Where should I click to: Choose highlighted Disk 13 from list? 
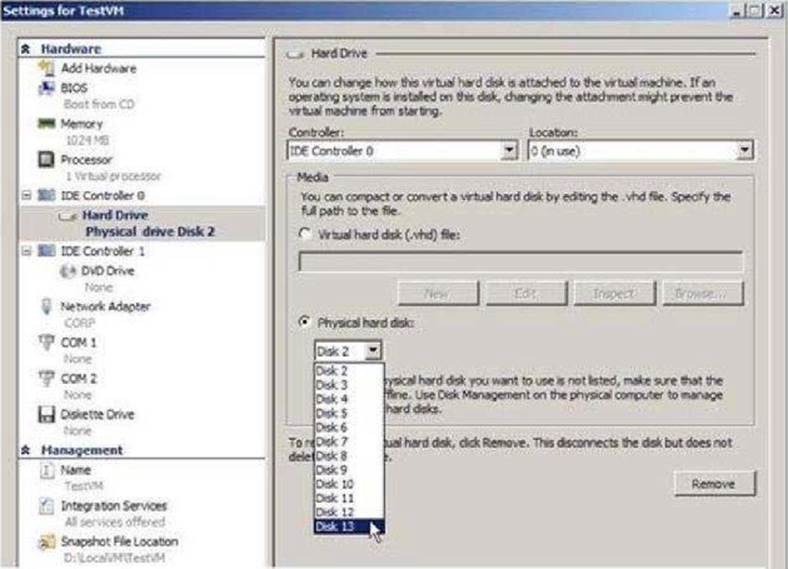349,526
